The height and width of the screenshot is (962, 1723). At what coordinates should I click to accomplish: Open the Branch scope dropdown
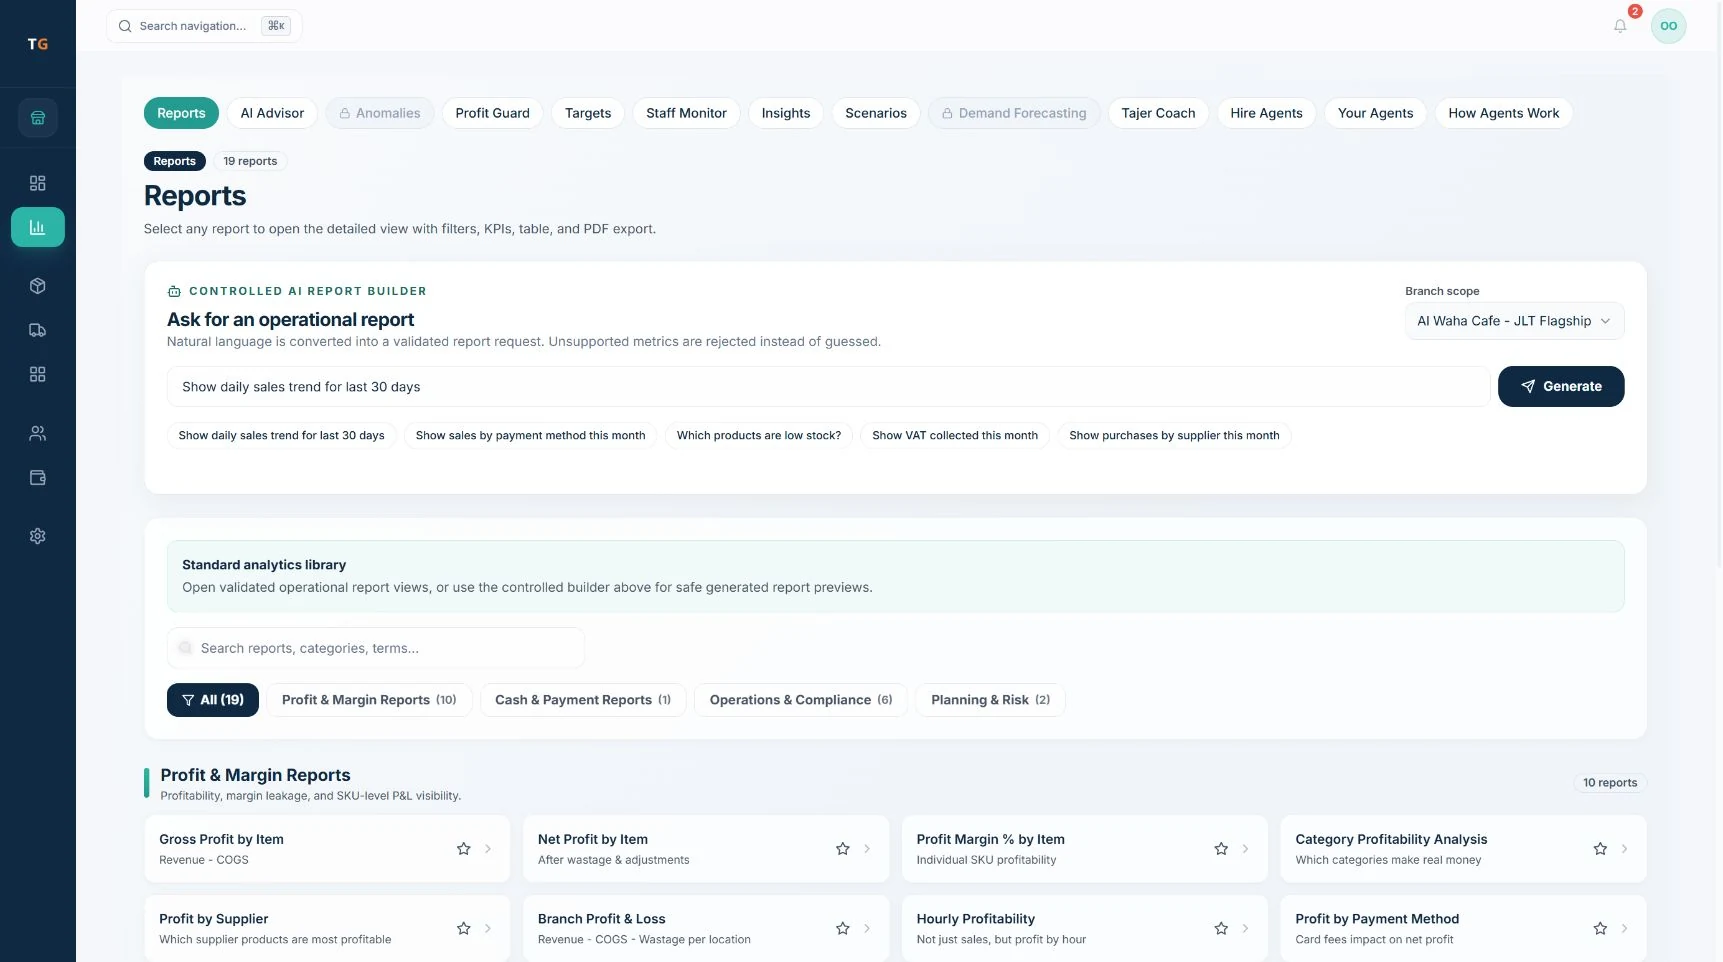pyautogui.click(x=1514, y=321)
